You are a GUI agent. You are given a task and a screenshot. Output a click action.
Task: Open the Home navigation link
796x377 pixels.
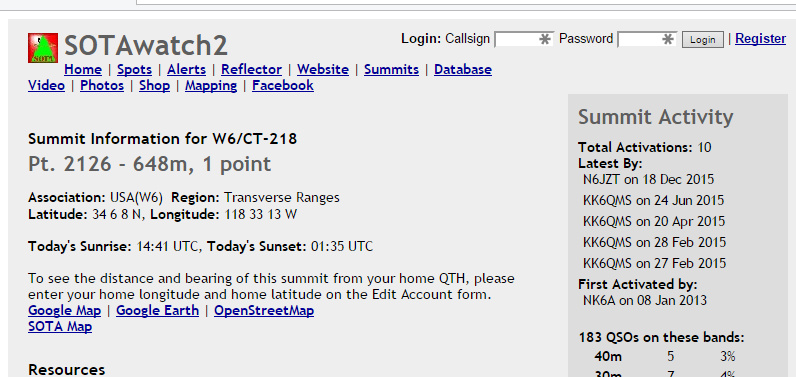coord(83,70)
